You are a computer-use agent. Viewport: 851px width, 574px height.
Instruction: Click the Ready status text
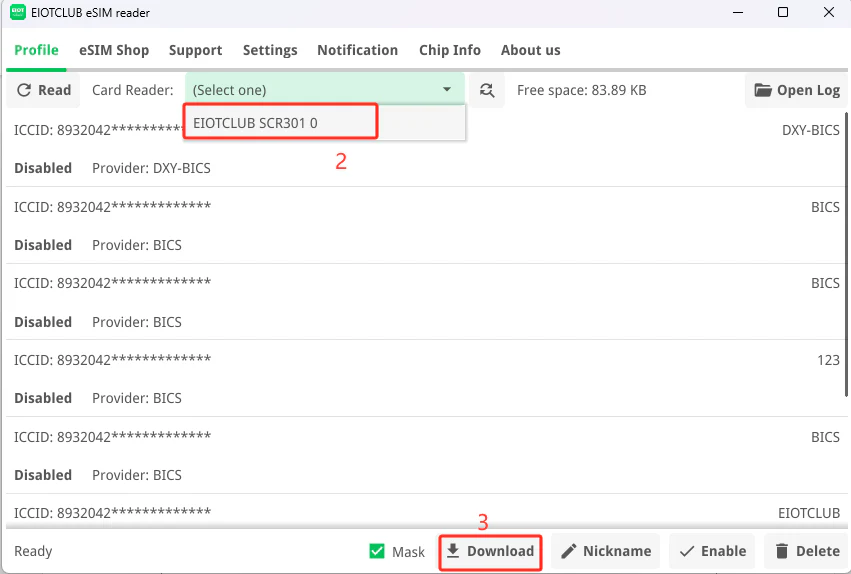(33, 551)
